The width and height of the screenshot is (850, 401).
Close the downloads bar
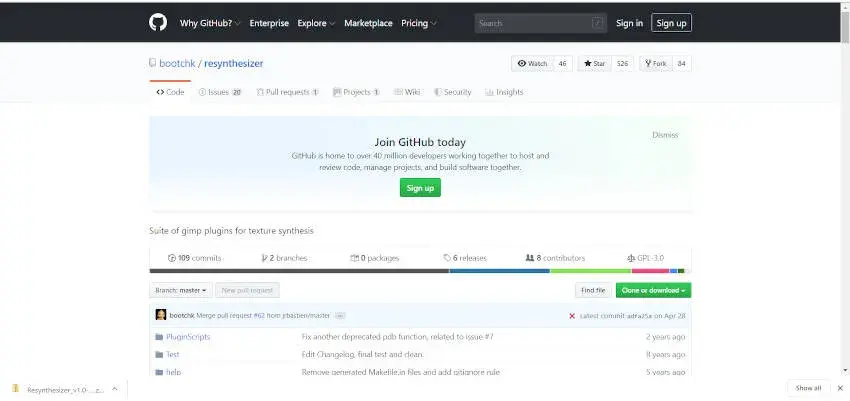[x=840, y=388]
